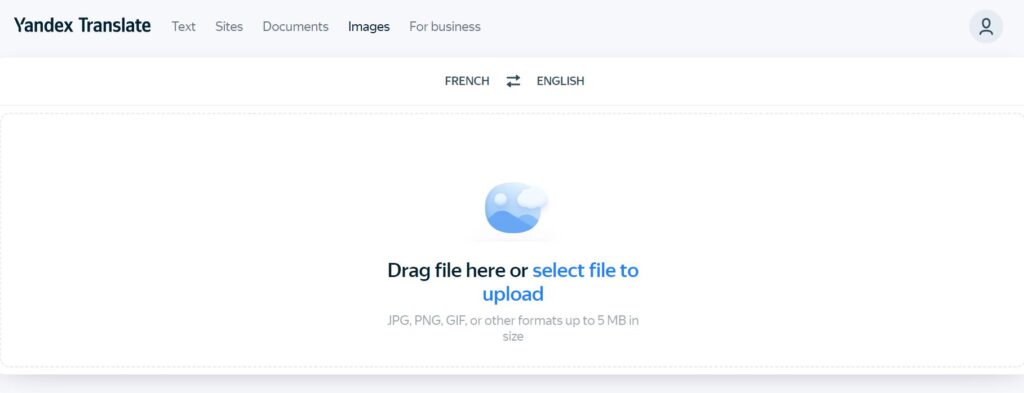The height and width of the screenshot is (393, 1024).
Task: Click the Yandex Translate logo
Action: [82, 26]
